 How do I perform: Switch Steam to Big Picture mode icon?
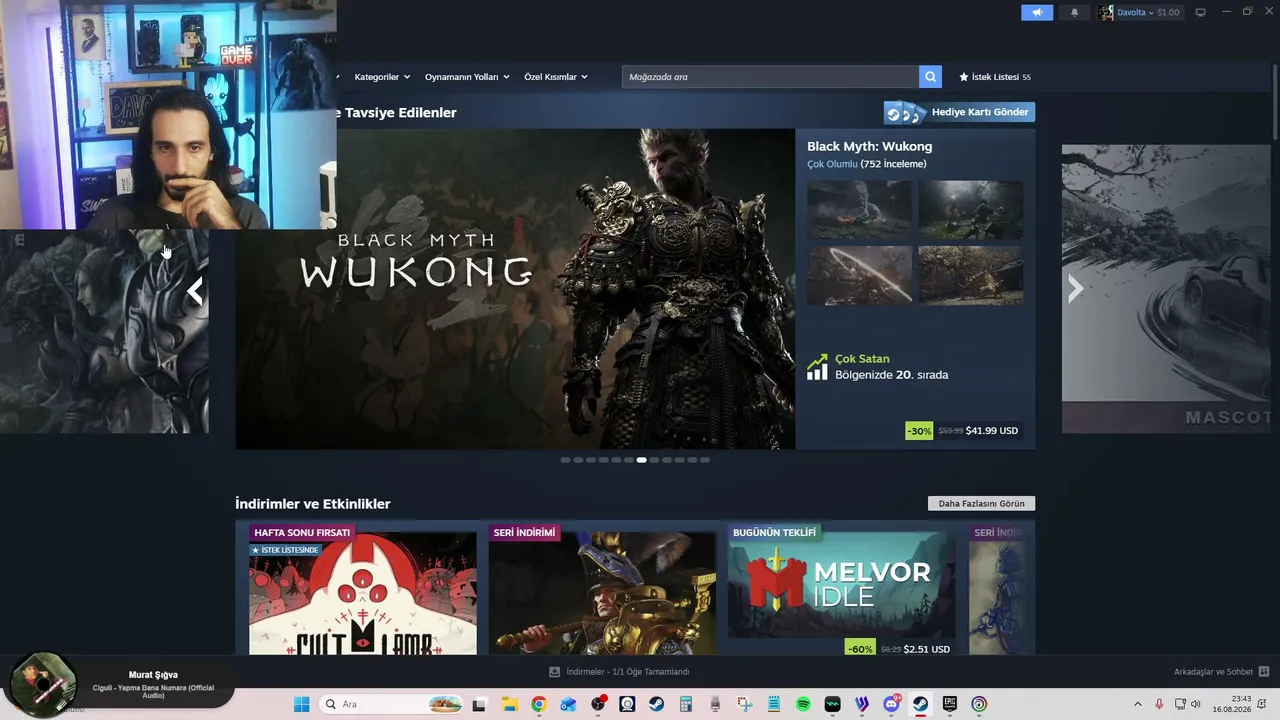[x=1200, y=12]
